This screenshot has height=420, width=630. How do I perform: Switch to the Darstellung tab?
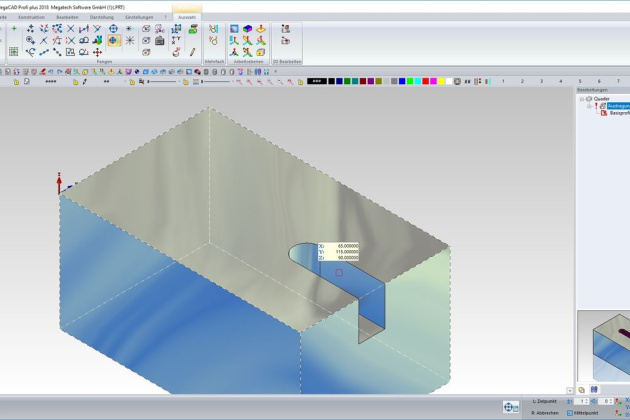[x=101, y=17]
